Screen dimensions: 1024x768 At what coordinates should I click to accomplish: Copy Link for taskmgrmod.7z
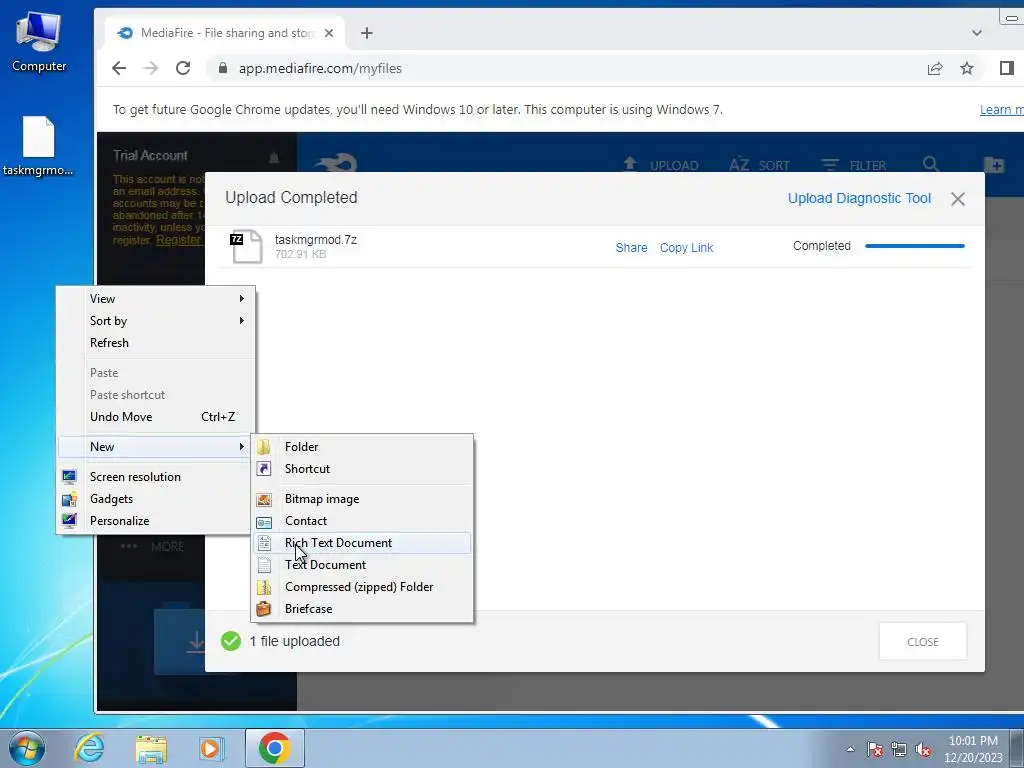[x=686, y=248]
